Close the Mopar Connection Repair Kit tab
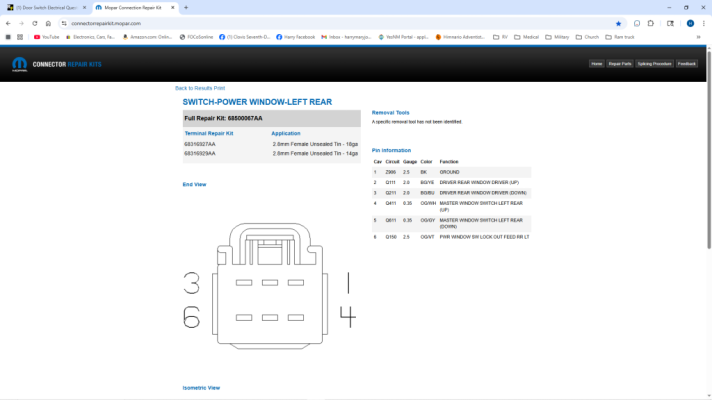The height and width of the screenshot is (400, 712). pos(173,8)
